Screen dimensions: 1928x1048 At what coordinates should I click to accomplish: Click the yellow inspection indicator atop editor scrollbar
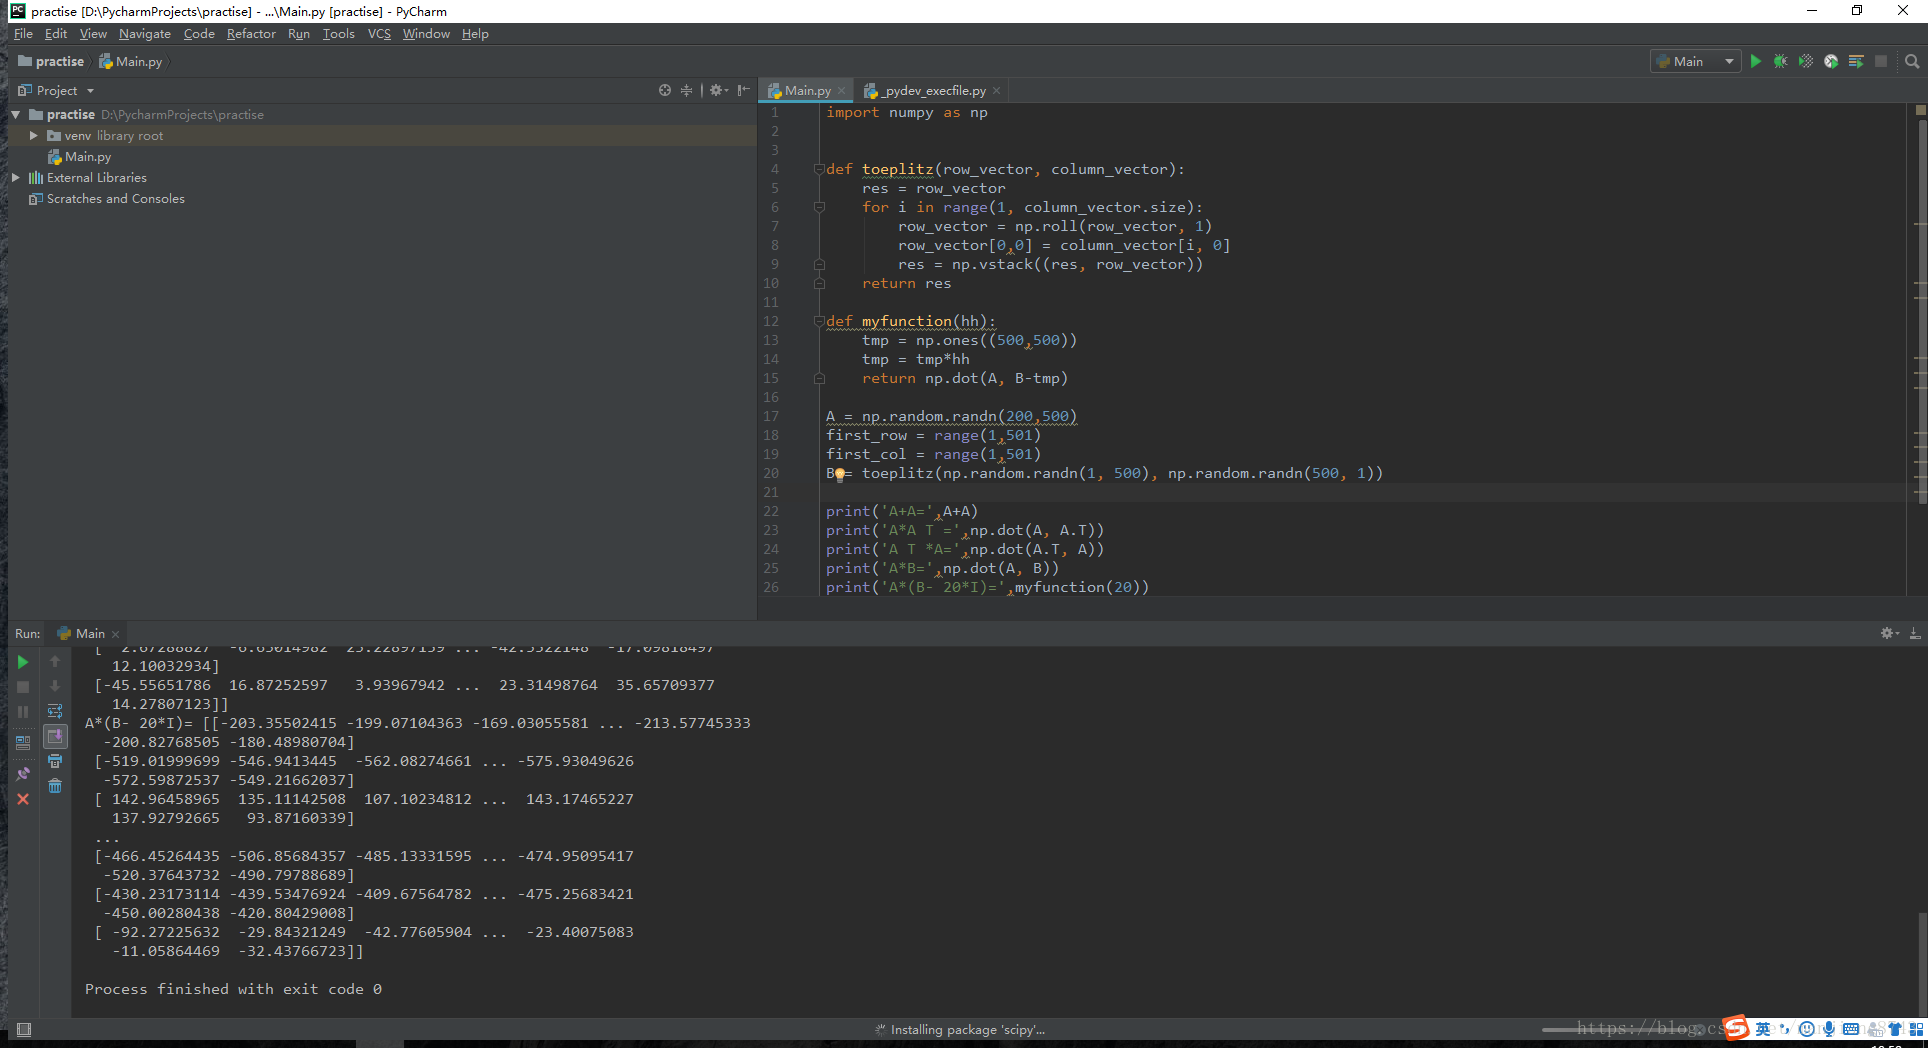[1920, 110]
